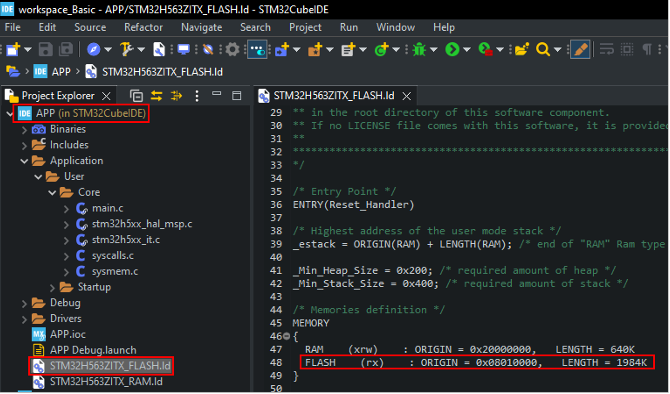The height and width of the screenshot is (394, 670).
Task: Toggle the orange highlighter mark occurrences button
Action: click(x=580, y=50)
